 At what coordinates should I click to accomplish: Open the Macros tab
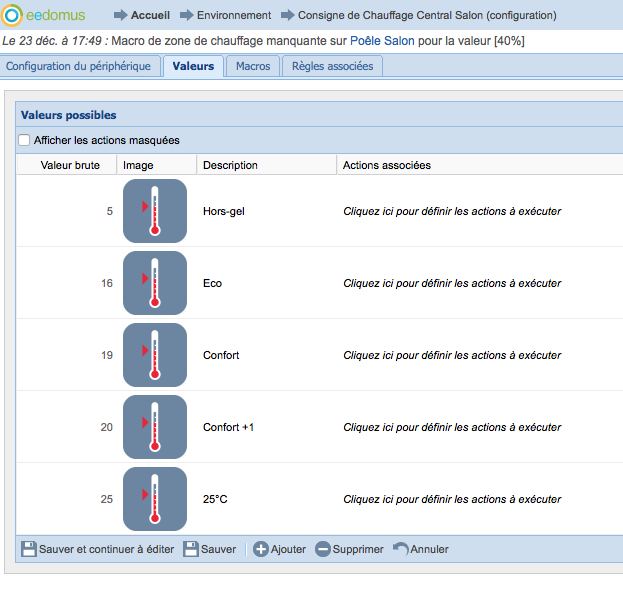tap(253, 66)
